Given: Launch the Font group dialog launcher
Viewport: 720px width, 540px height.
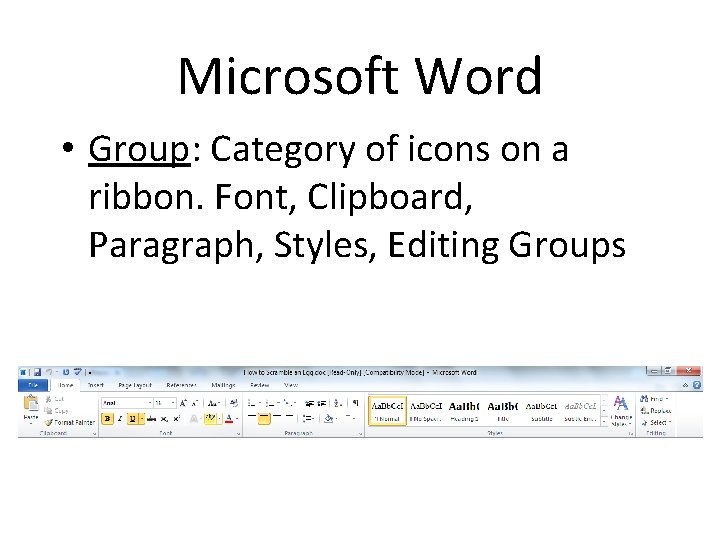Looking at the screenshot, I should 239,433.
